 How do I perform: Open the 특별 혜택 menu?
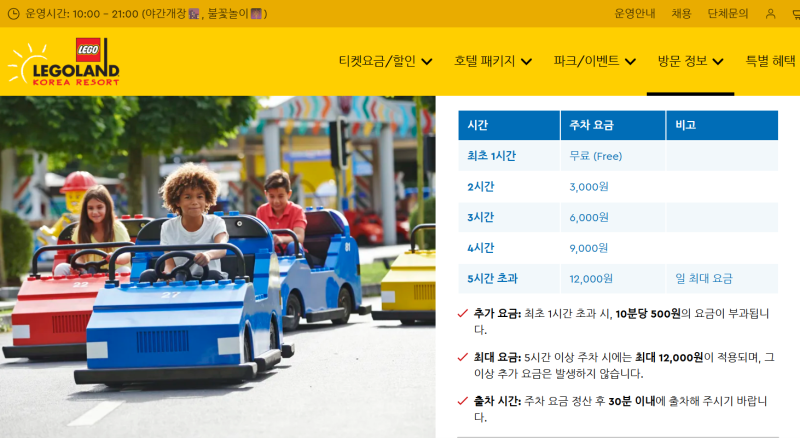coord(770,61)
